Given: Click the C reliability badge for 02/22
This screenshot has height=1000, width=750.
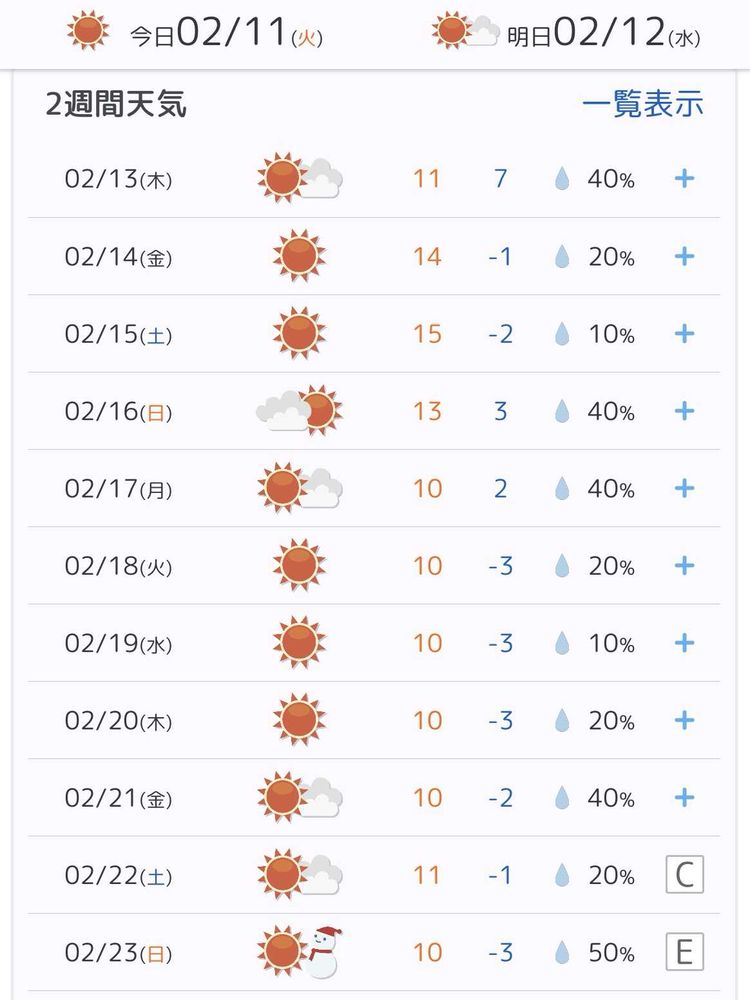Looking at the screenshot, I should tap(684, 875).
